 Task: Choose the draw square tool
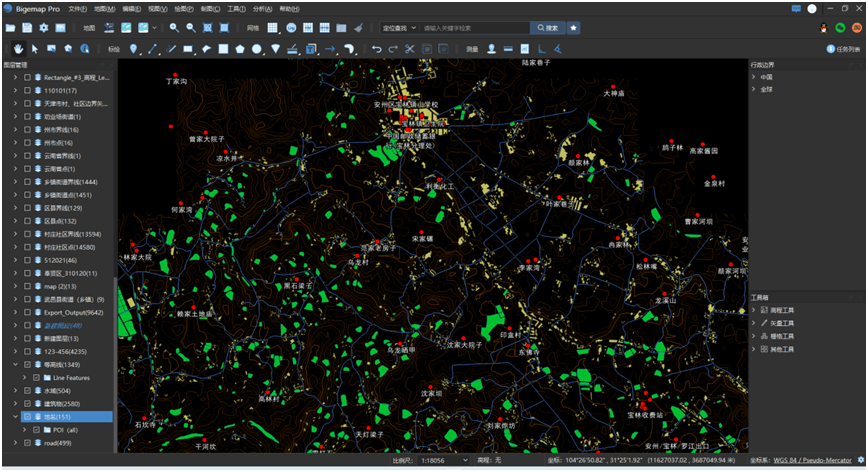click(223, 49)
